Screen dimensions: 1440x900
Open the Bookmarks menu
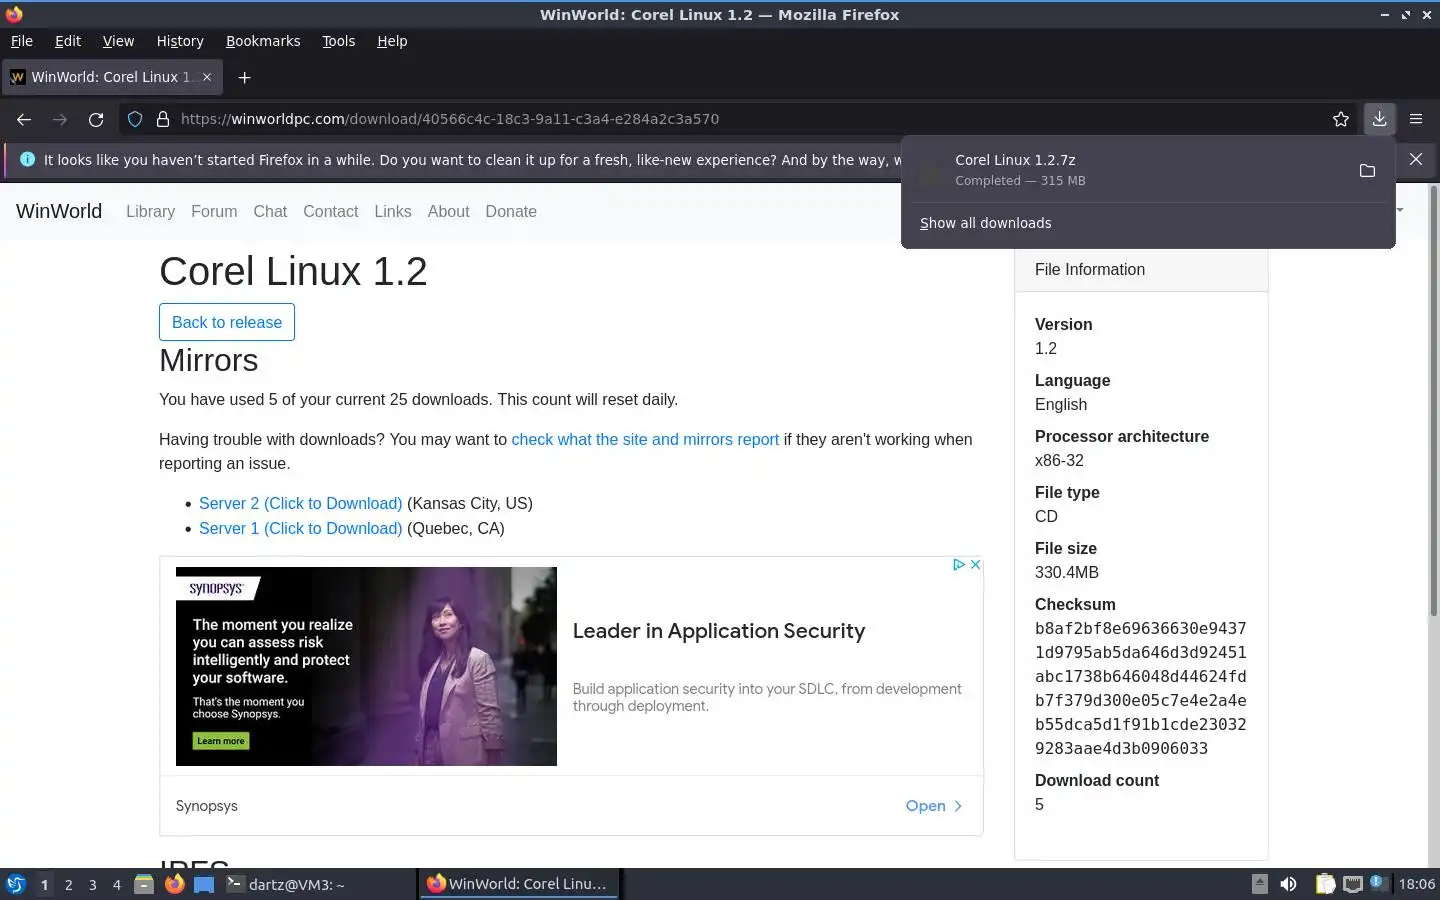[x=263, y=41]
